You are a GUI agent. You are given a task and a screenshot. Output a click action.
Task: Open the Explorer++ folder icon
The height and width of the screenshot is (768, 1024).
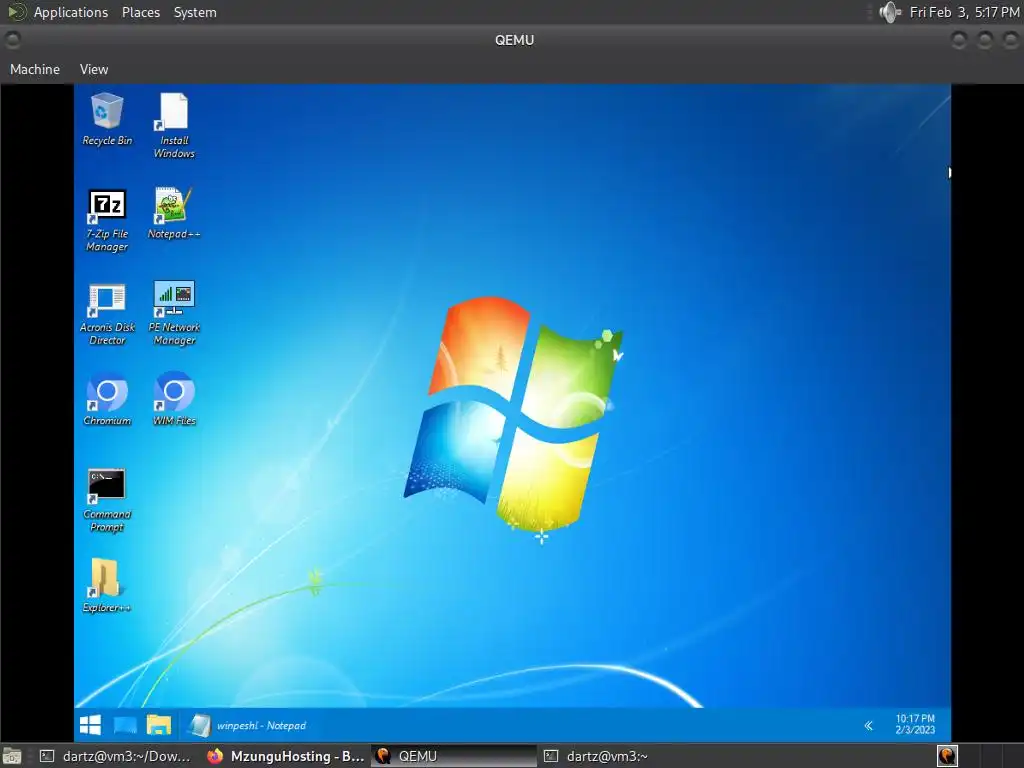coord(107,586)
